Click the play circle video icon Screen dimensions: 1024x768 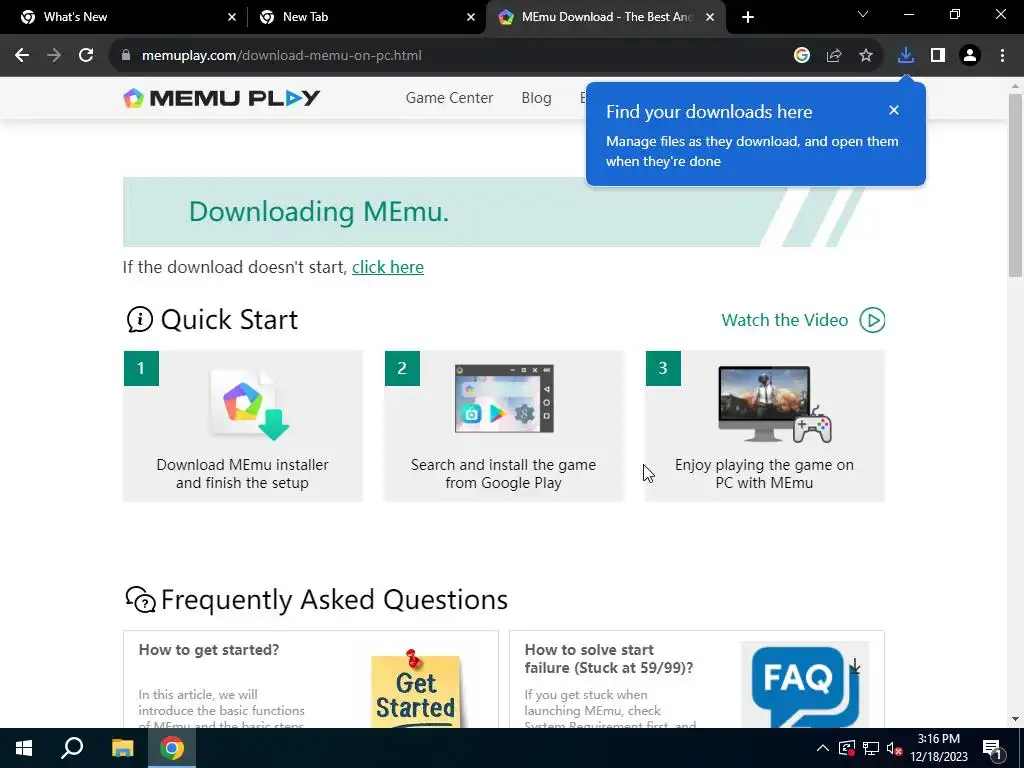point(872,320)
